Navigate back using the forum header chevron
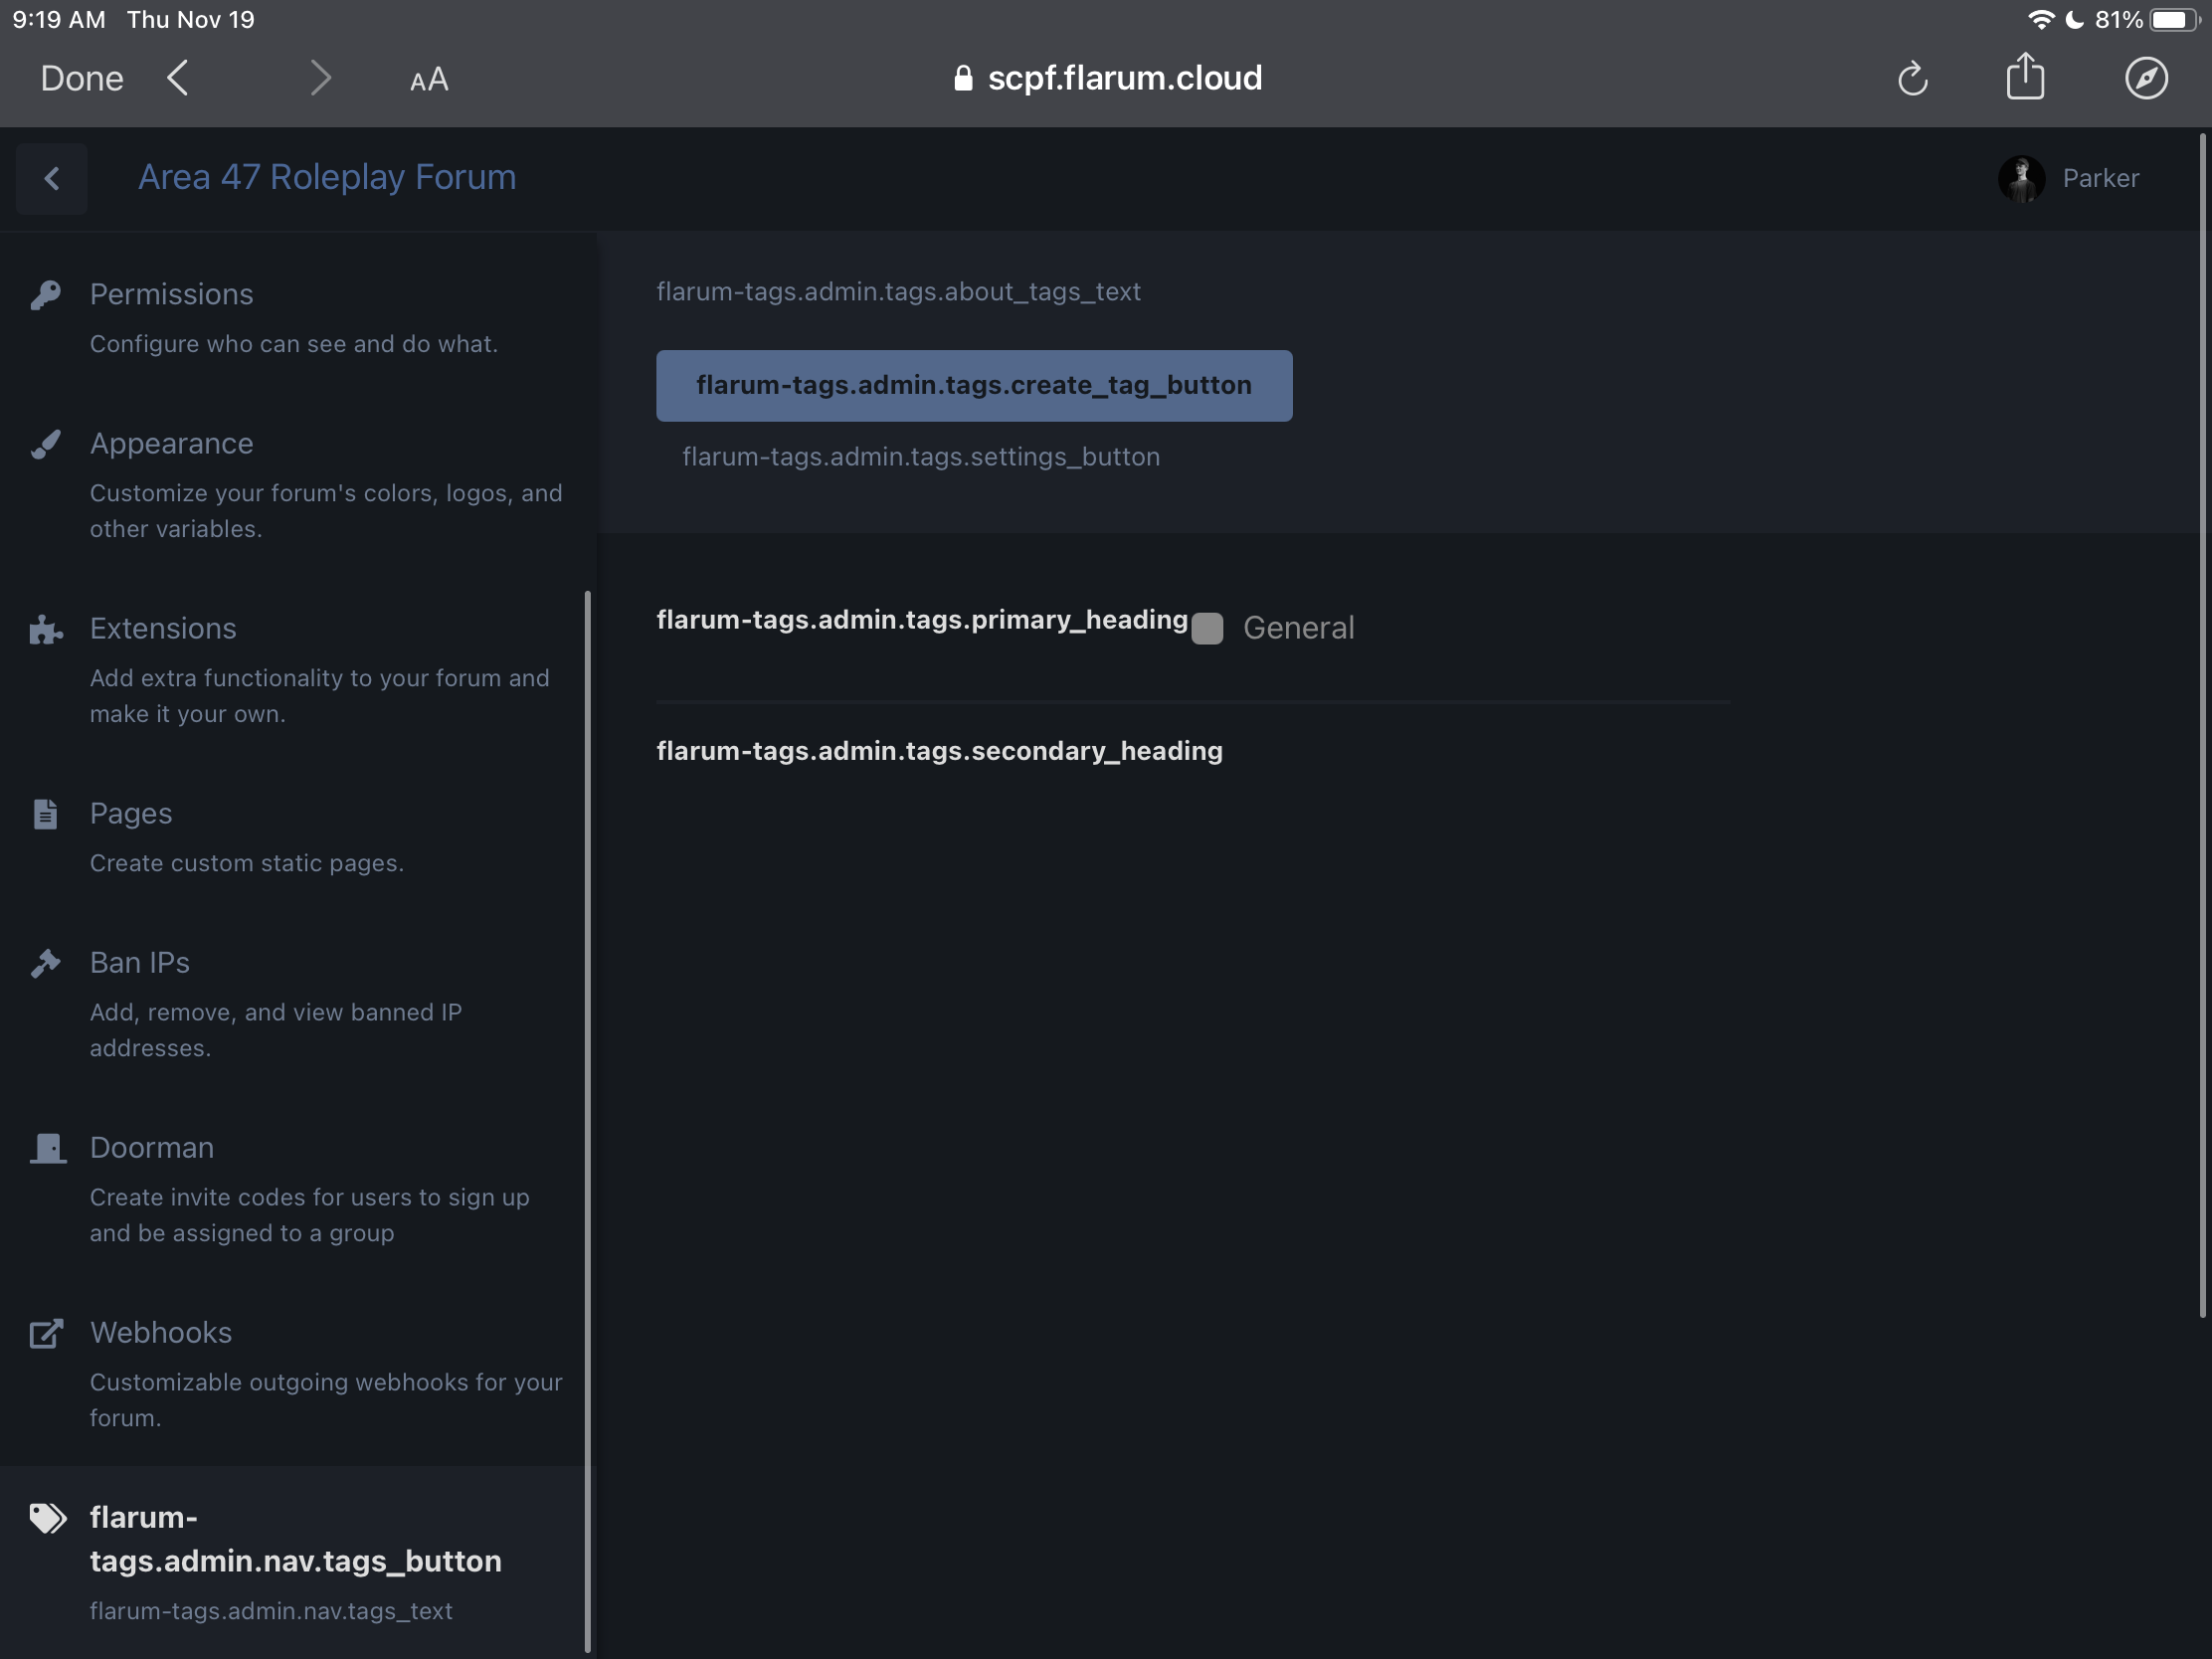This screenshot has width=2212, height=1659. [x=52, y=178]
